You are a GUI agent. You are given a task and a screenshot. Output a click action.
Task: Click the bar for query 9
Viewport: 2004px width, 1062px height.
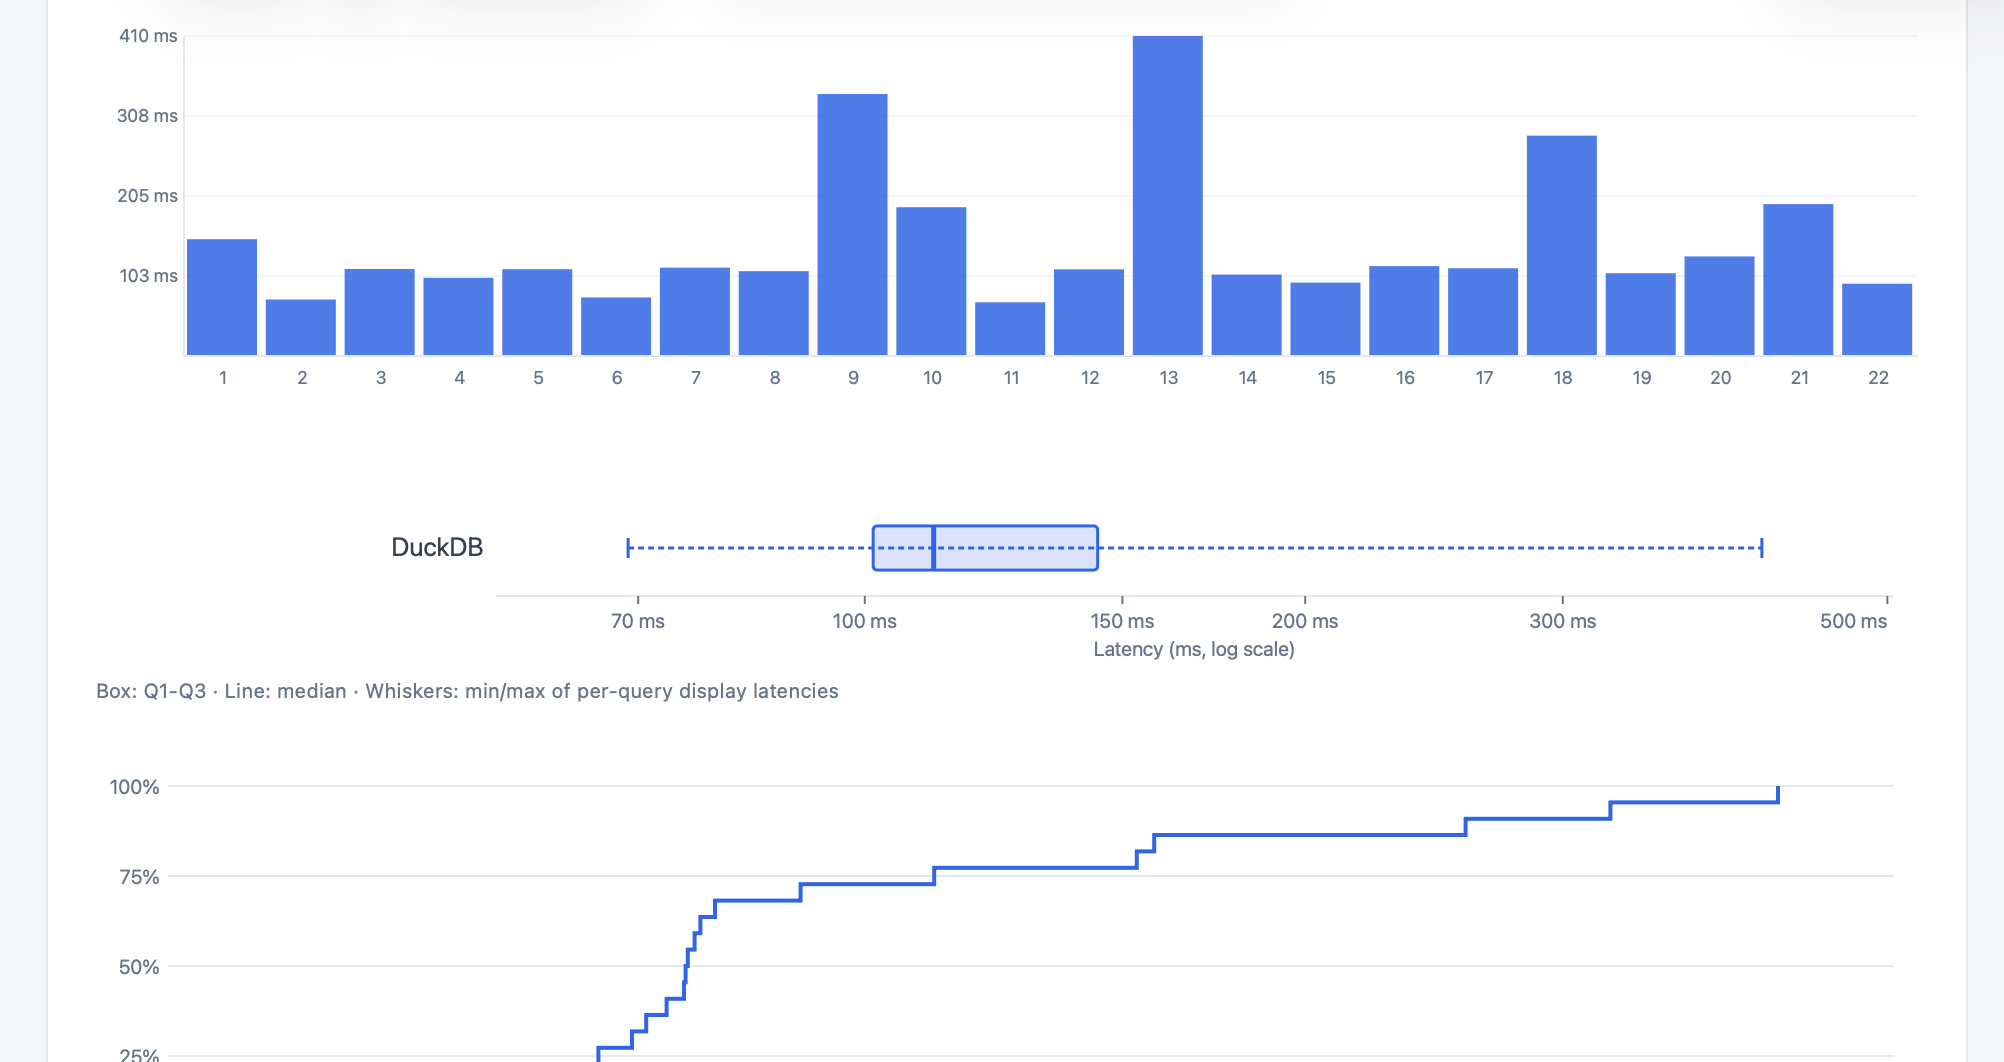pos(852,224)
